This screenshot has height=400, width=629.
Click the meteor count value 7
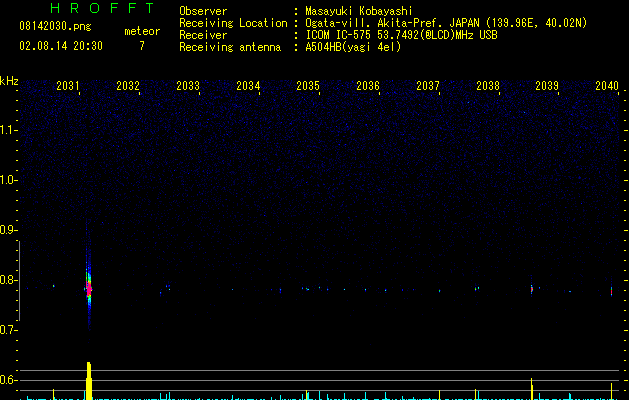tap(142, 46)
